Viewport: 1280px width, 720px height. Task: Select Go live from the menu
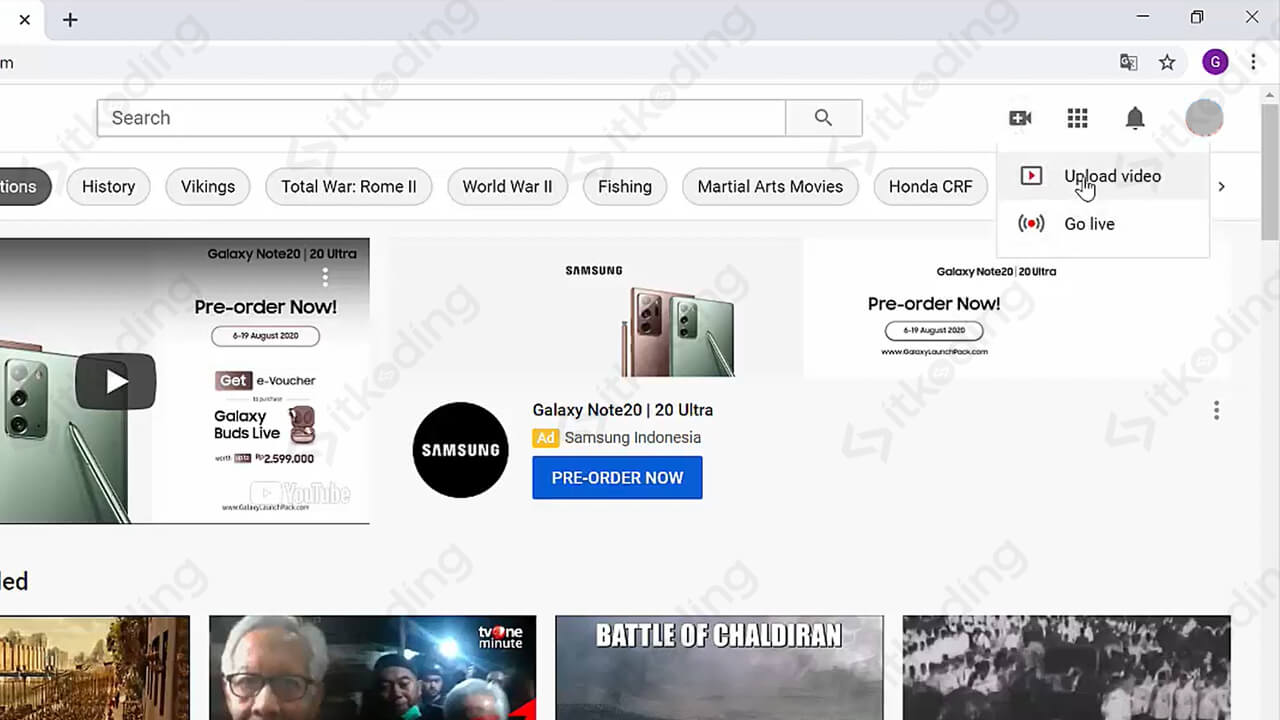click(x=1103, y=224)
